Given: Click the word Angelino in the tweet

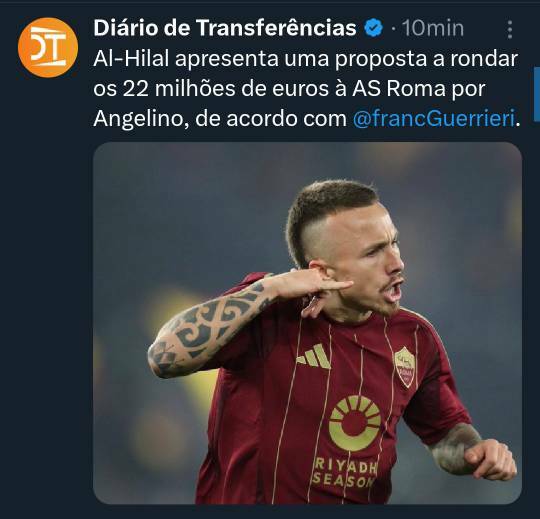Looking at the screenshot, I should (141, 119).
